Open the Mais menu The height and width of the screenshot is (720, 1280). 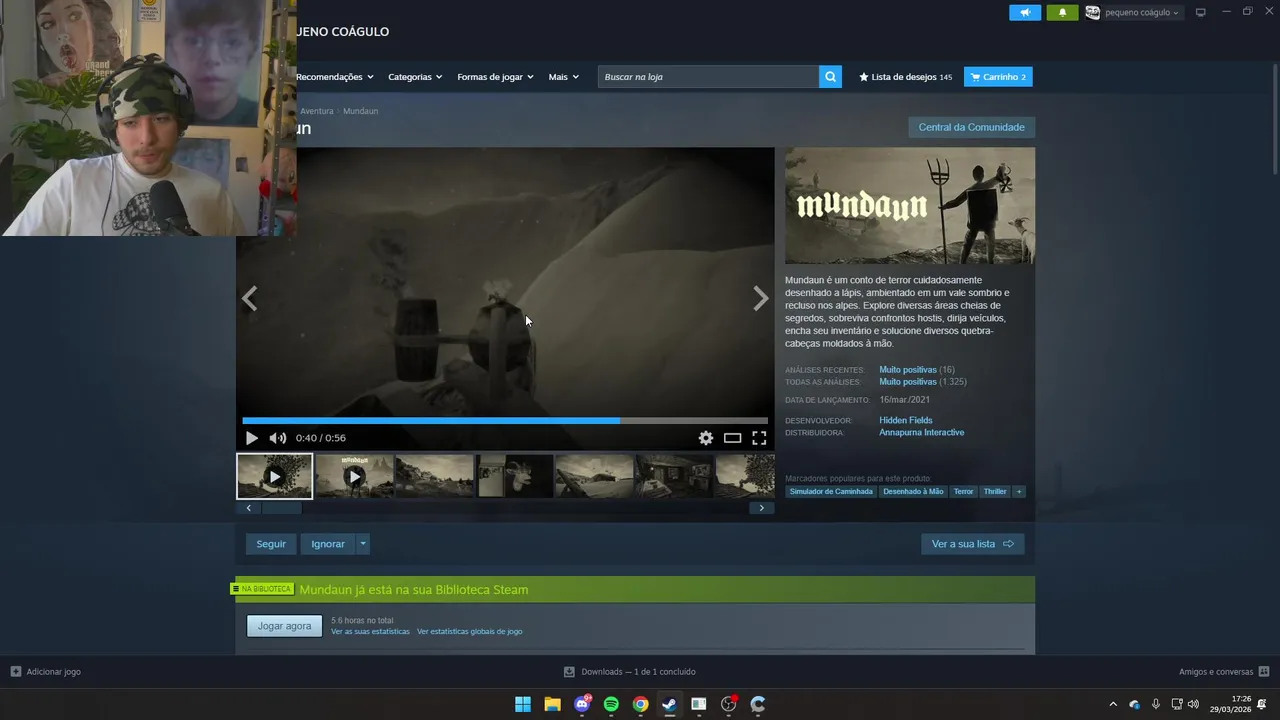563,77
